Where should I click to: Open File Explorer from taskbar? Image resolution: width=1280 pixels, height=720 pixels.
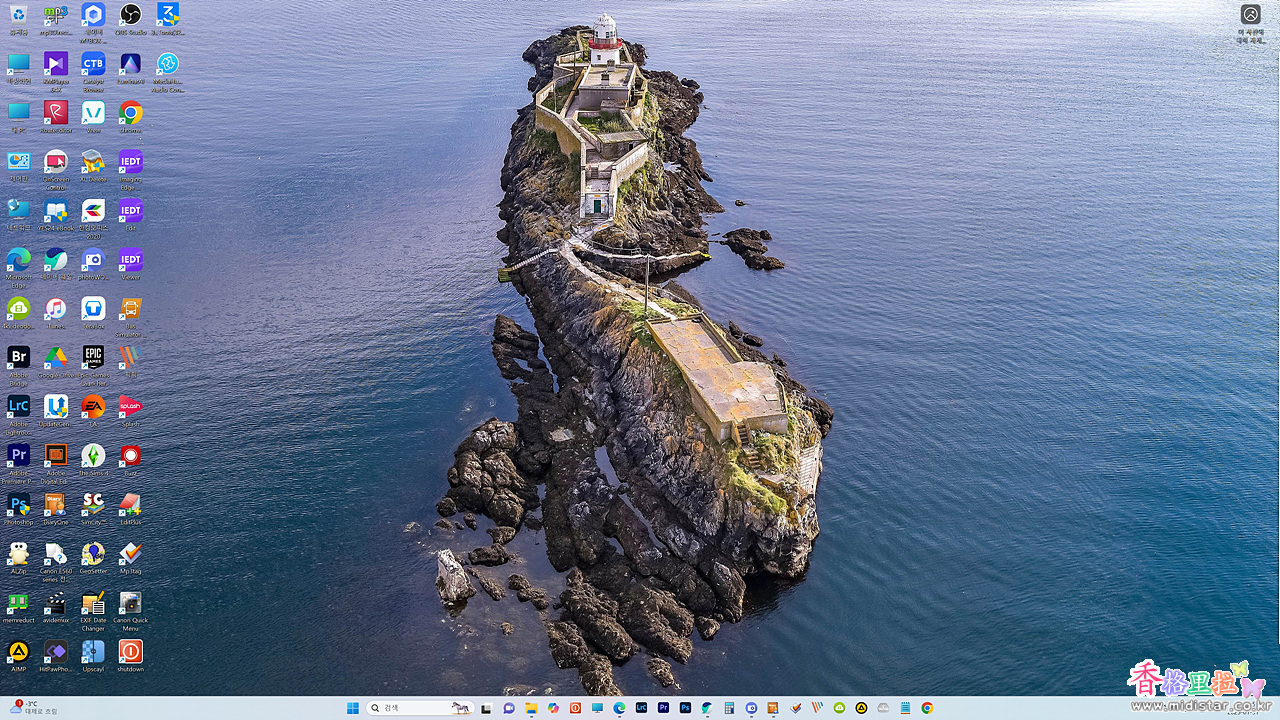(x=531, y=708)
